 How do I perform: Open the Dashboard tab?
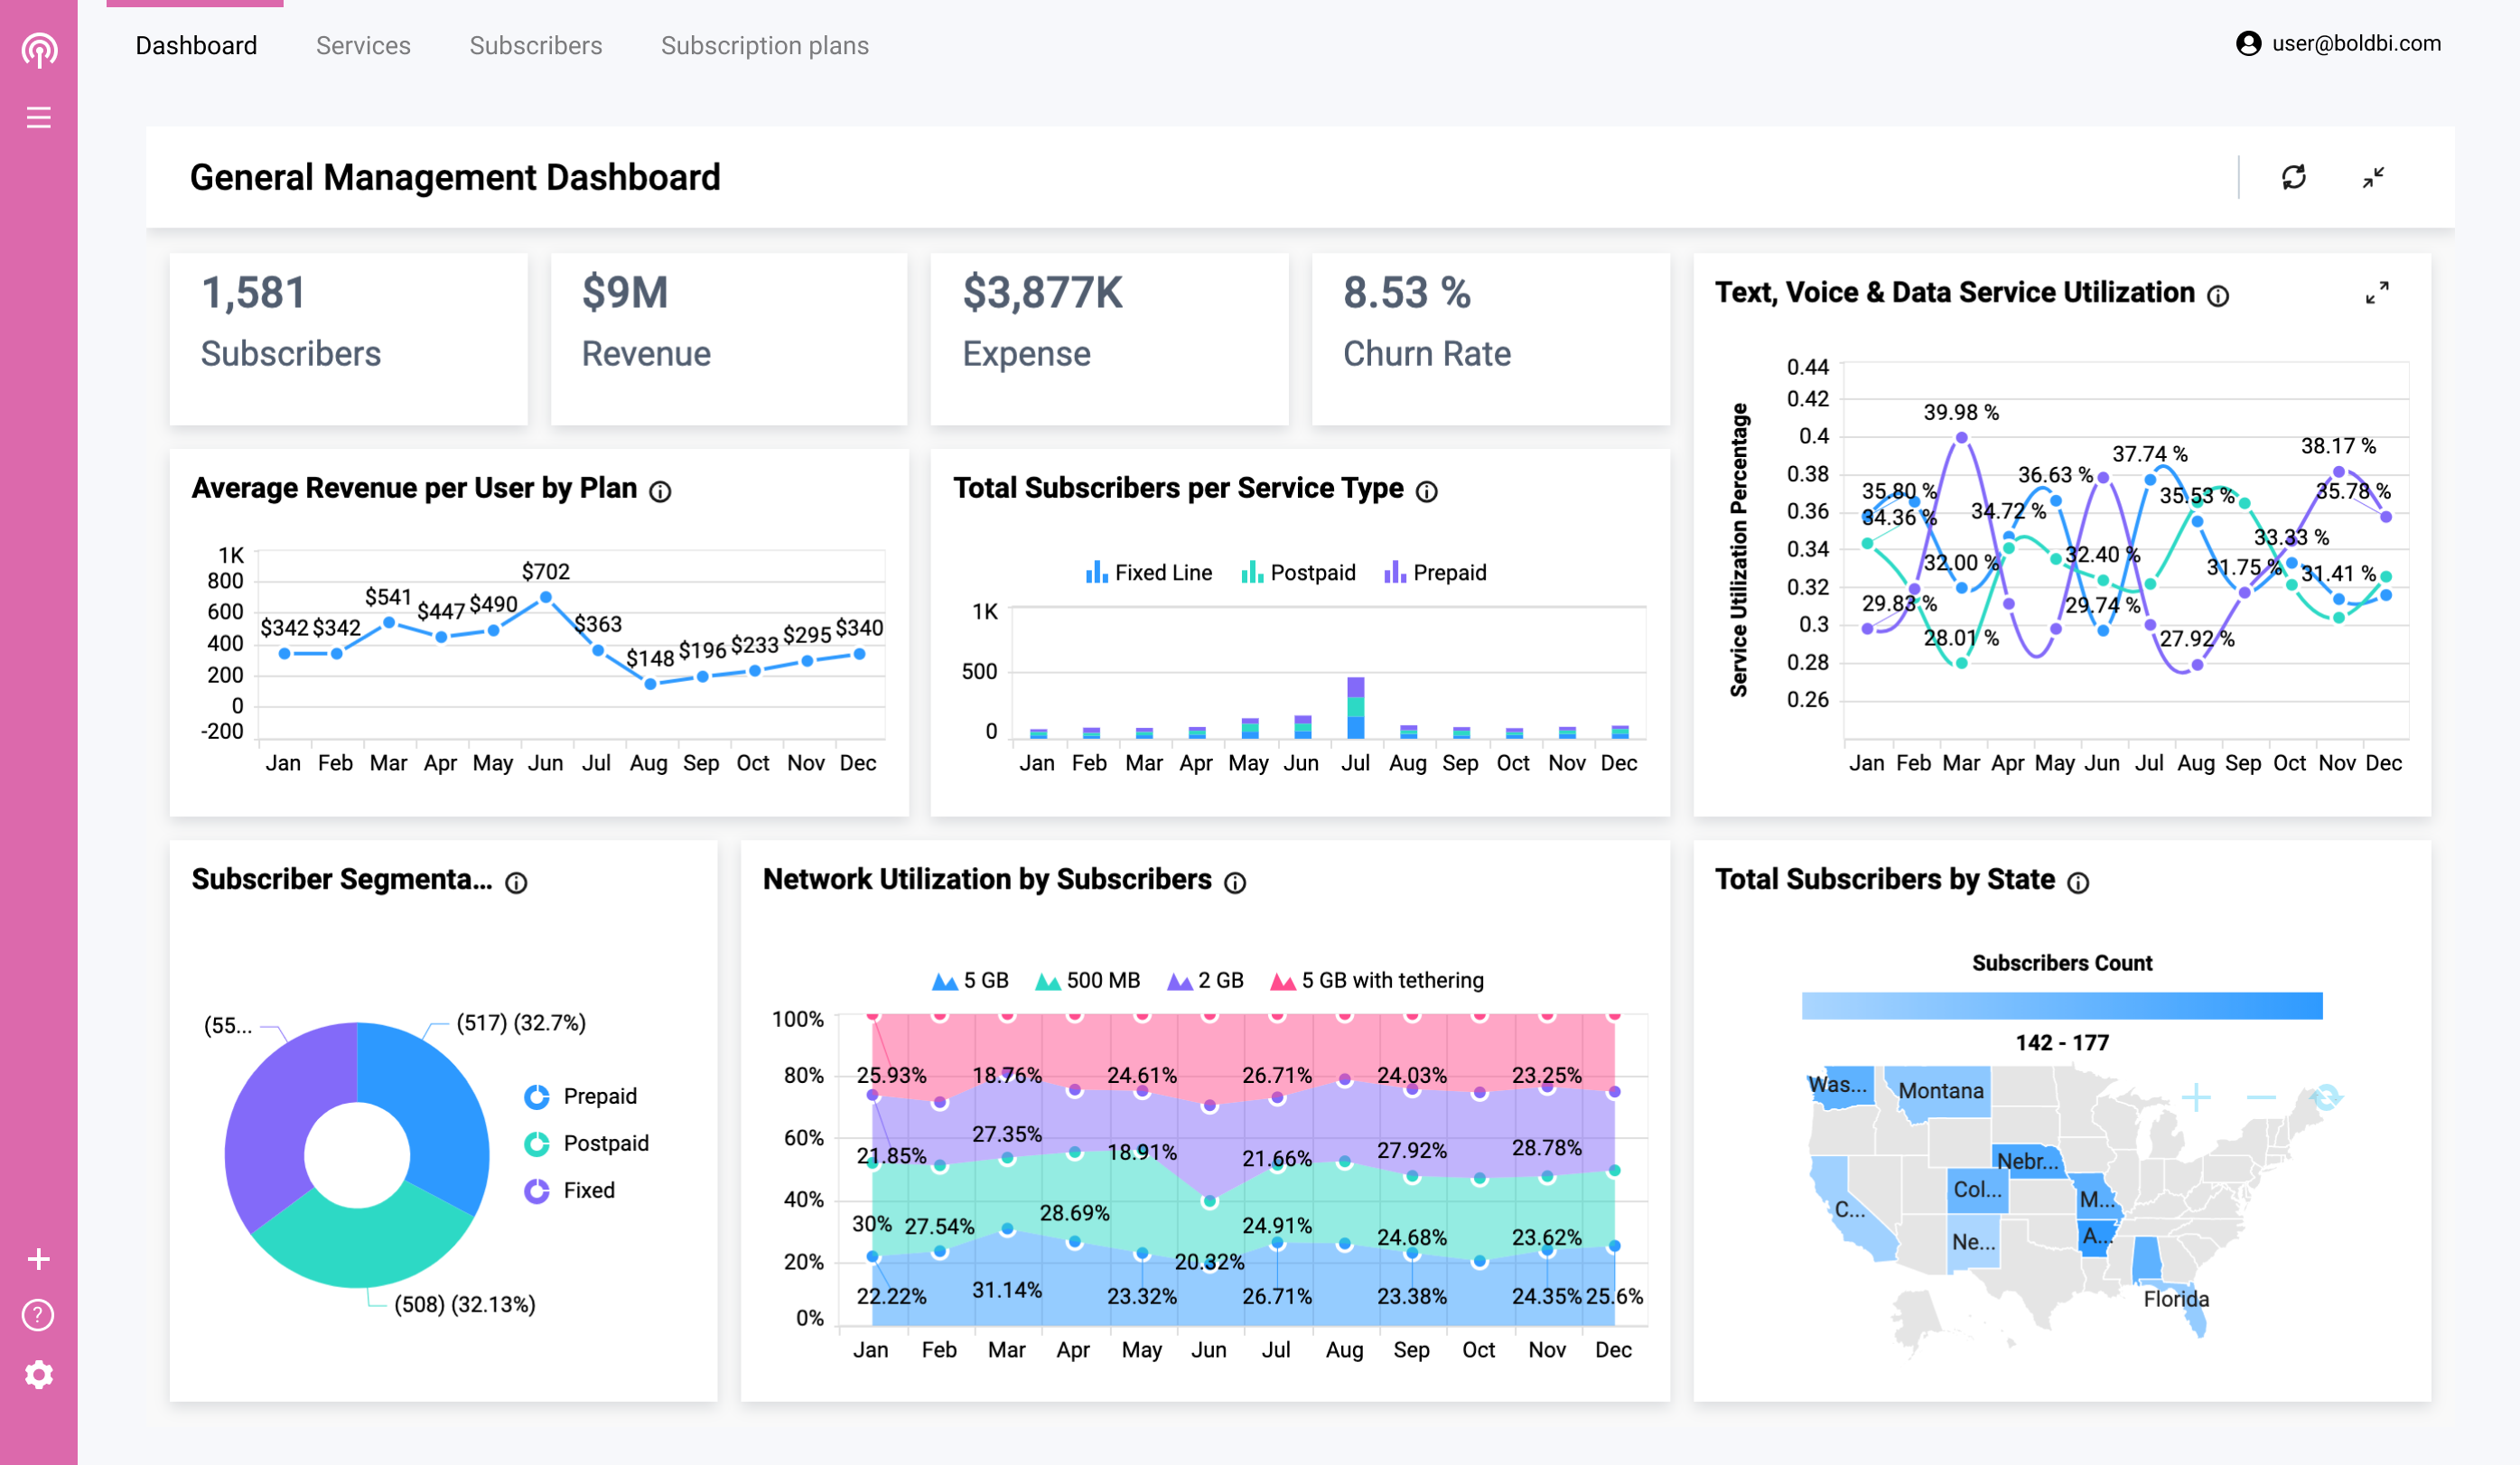(x=196, y=46)
